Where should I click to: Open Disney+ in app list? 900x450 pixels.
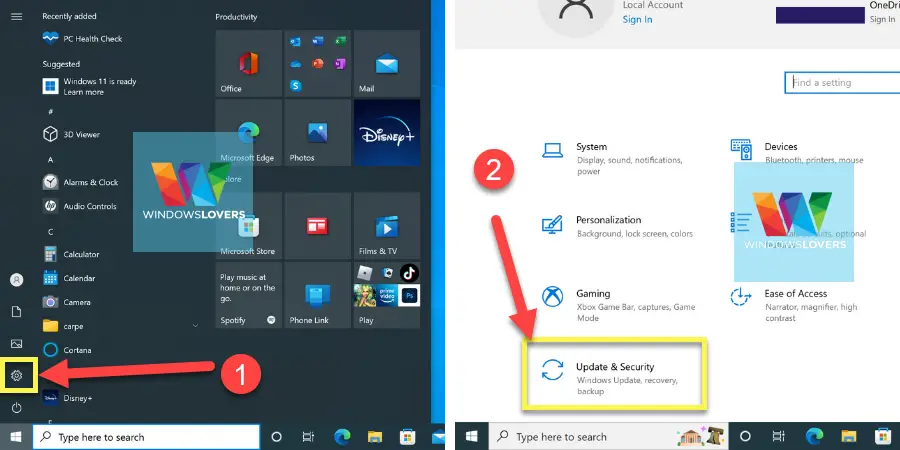tap(68, 398)
